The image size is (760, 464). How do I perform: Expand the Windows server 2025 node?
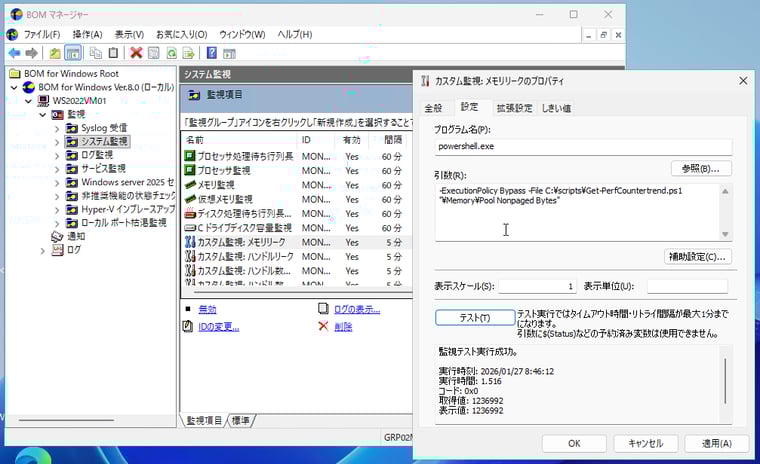57,183
